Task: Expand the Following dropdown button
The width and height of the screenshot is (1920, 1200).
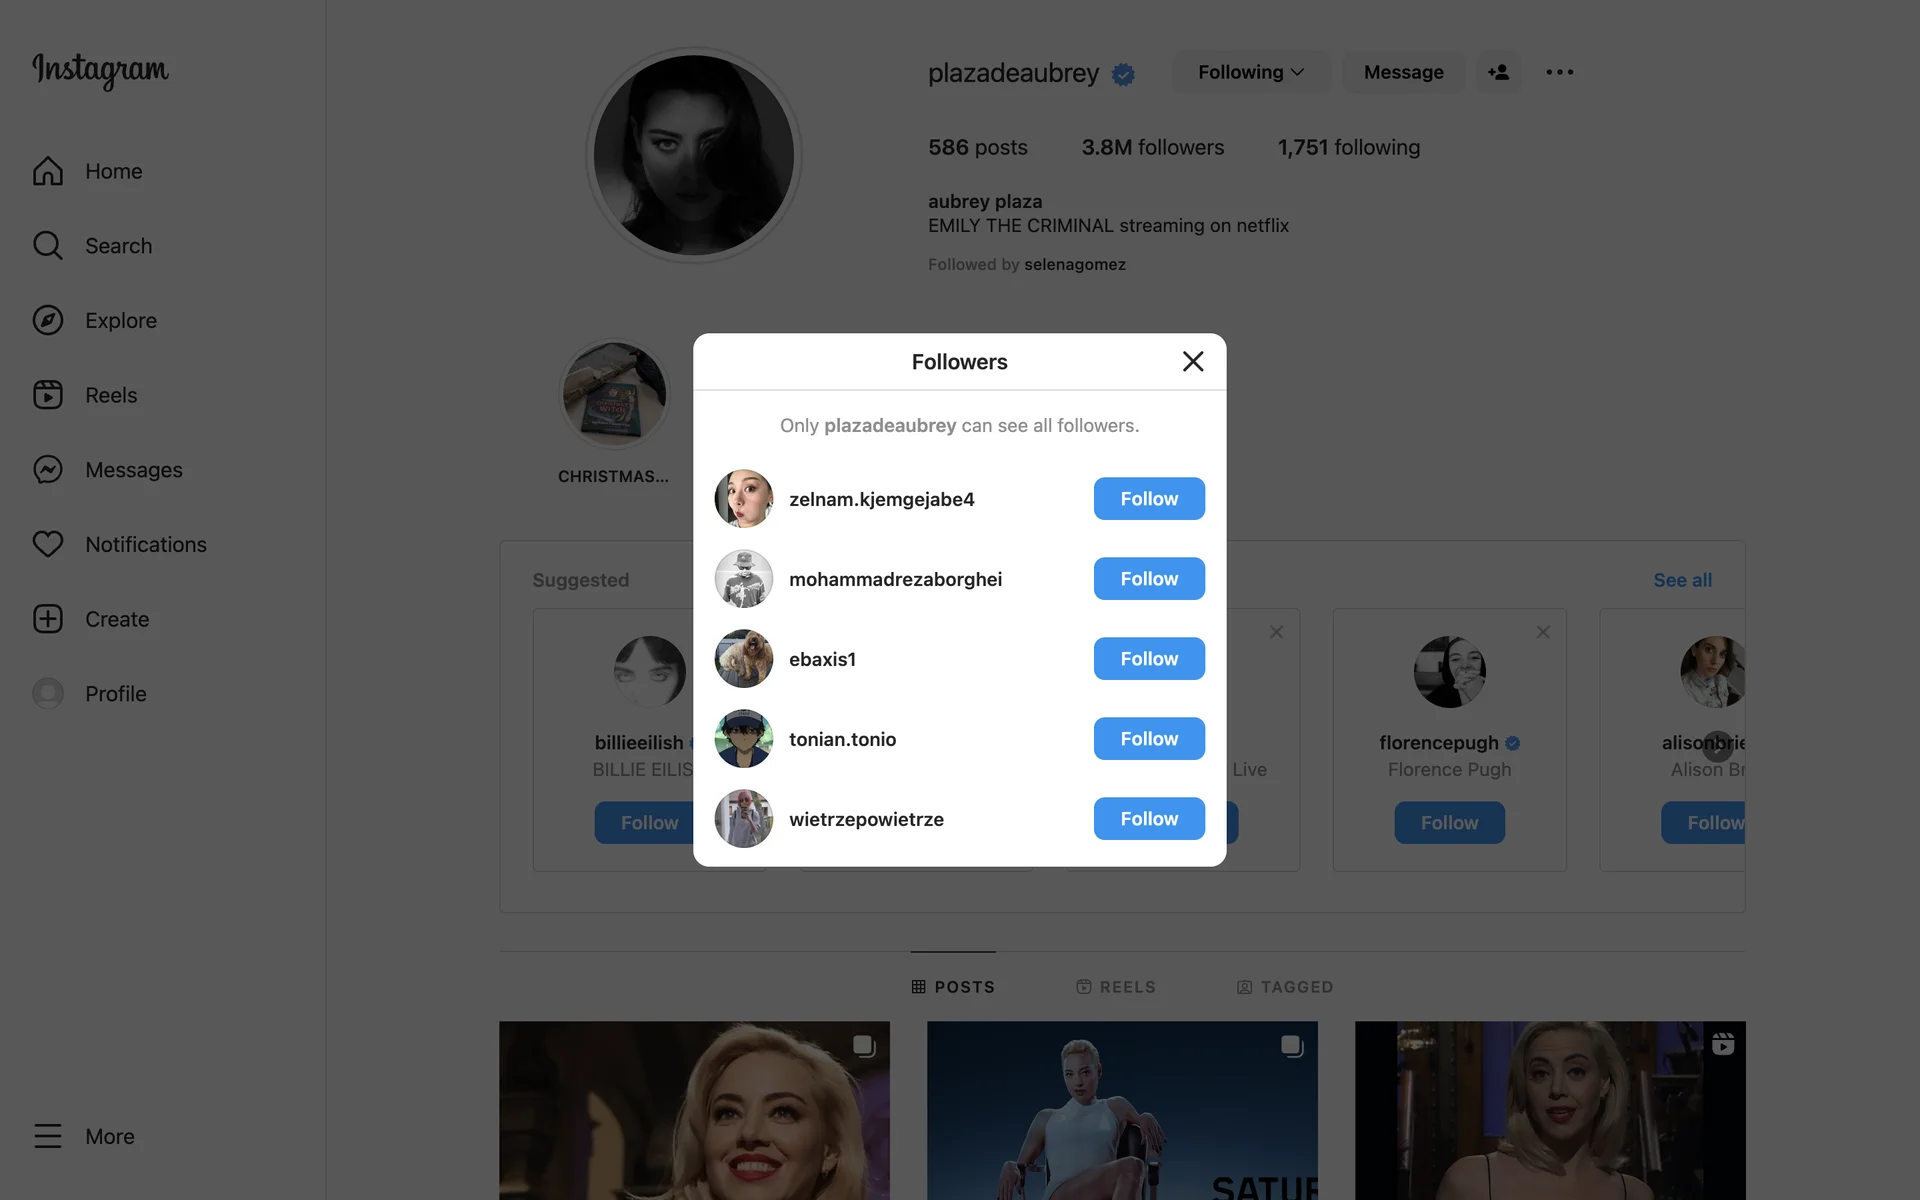Action: click(x=1251, y=72)
